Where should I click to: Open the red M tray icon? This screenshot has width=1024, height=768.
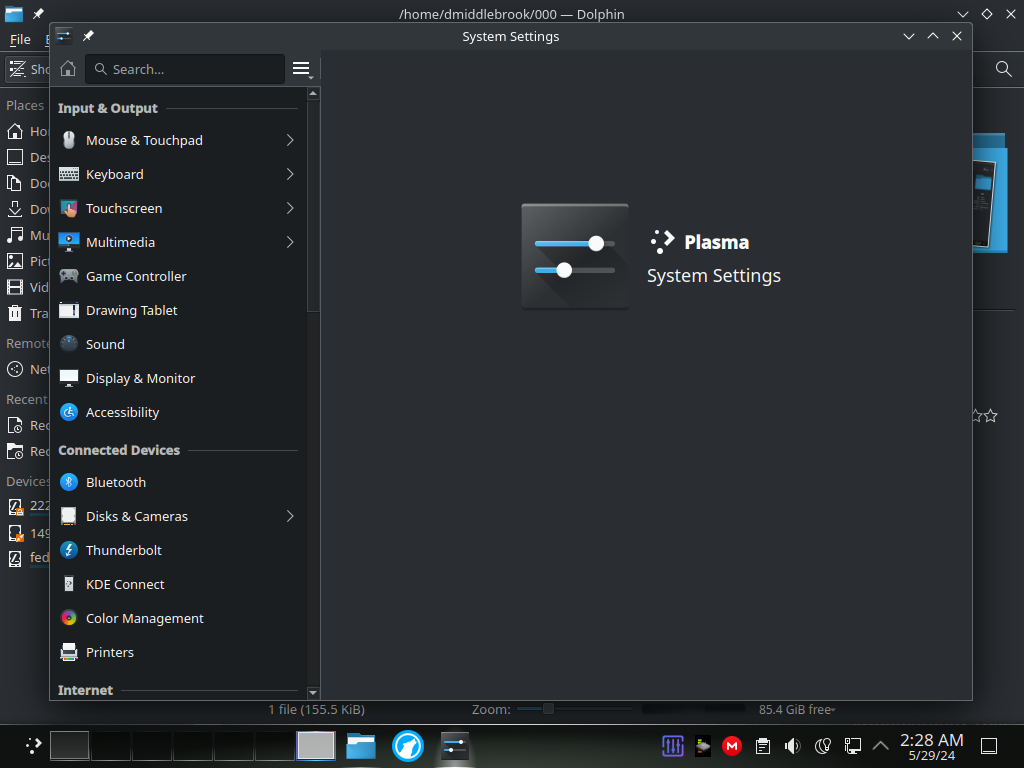pos(732,746)
